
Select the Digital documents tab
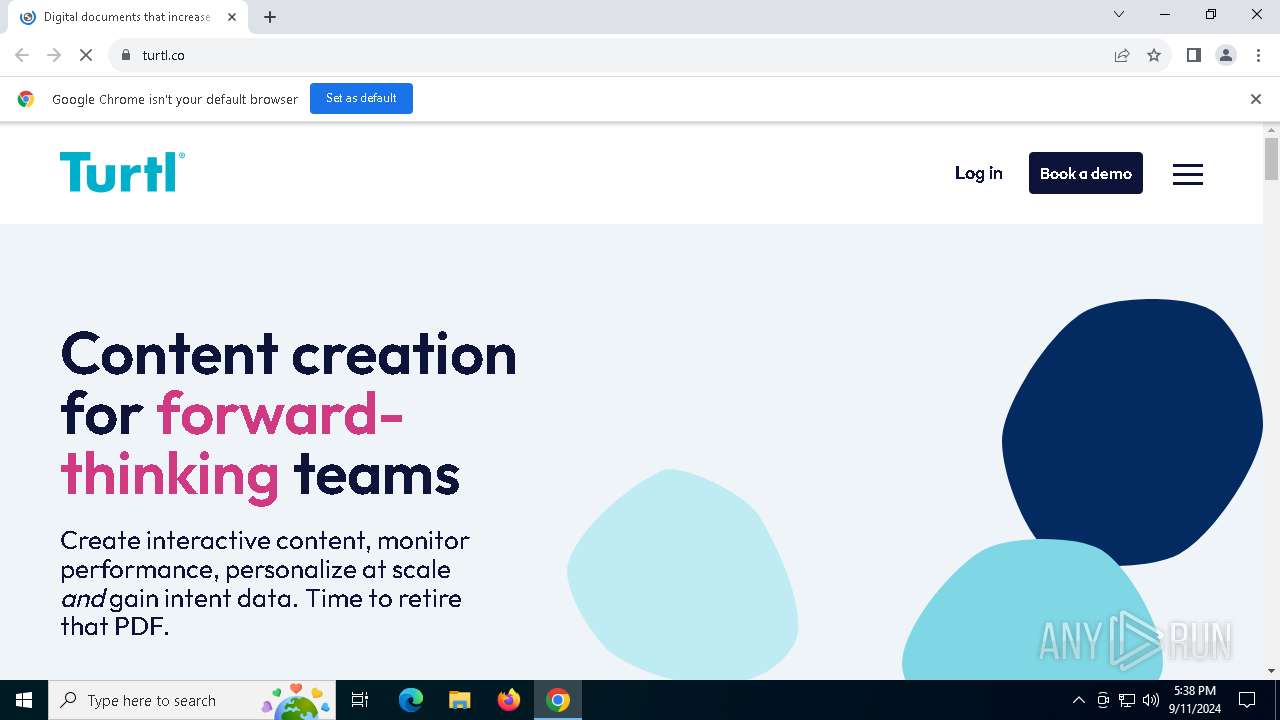pos(128,17)
